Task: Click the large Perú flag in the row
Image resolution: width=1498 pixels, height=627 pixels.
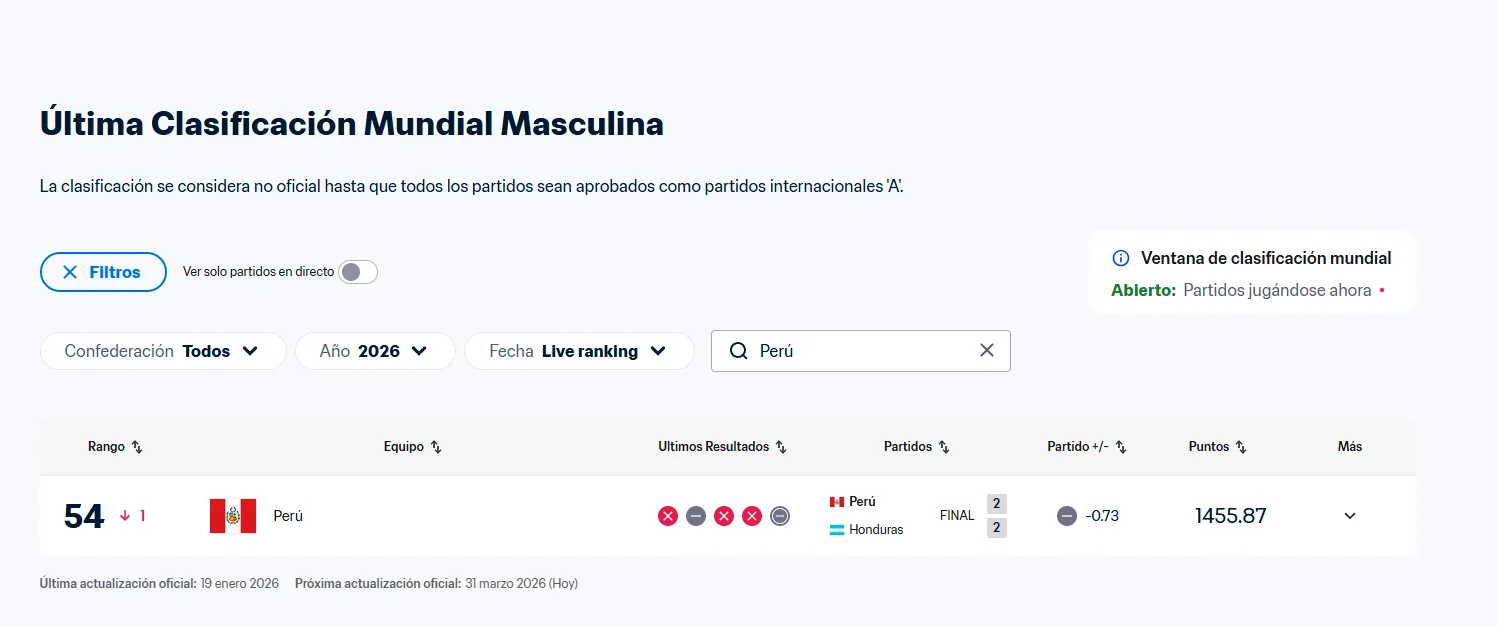Action: point(233,516)
